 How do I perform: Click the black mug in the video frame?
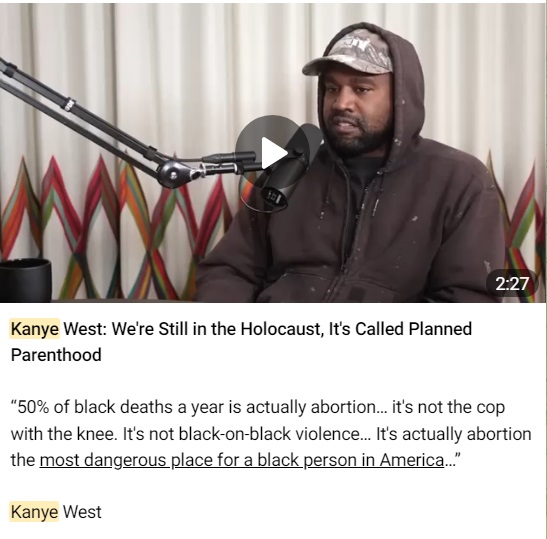[x=25, y=279]
